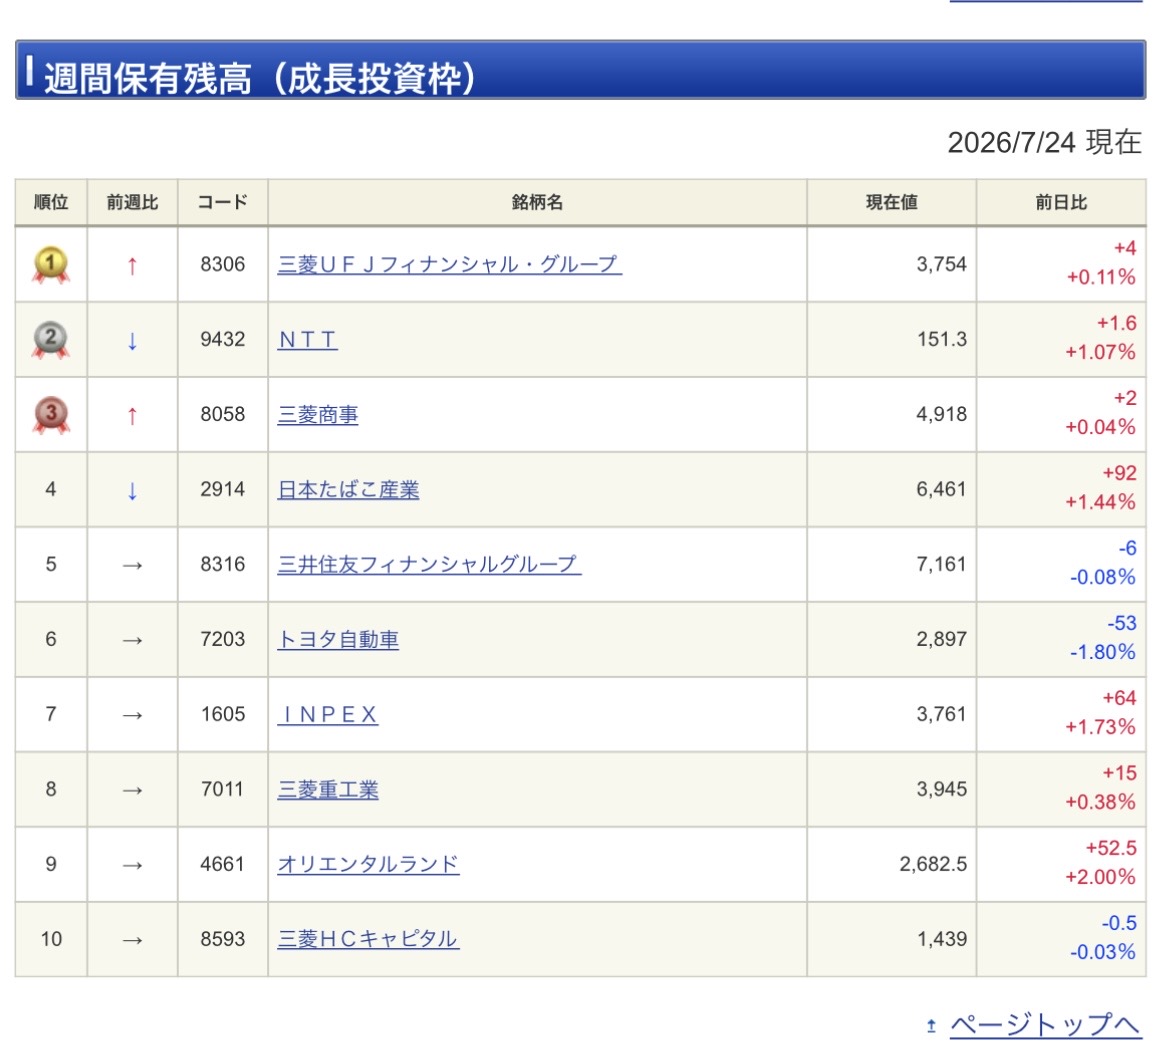This screenshot has width=1170, height=1045.
Task: Click the 現在値 column header
Action: point(892,202)
